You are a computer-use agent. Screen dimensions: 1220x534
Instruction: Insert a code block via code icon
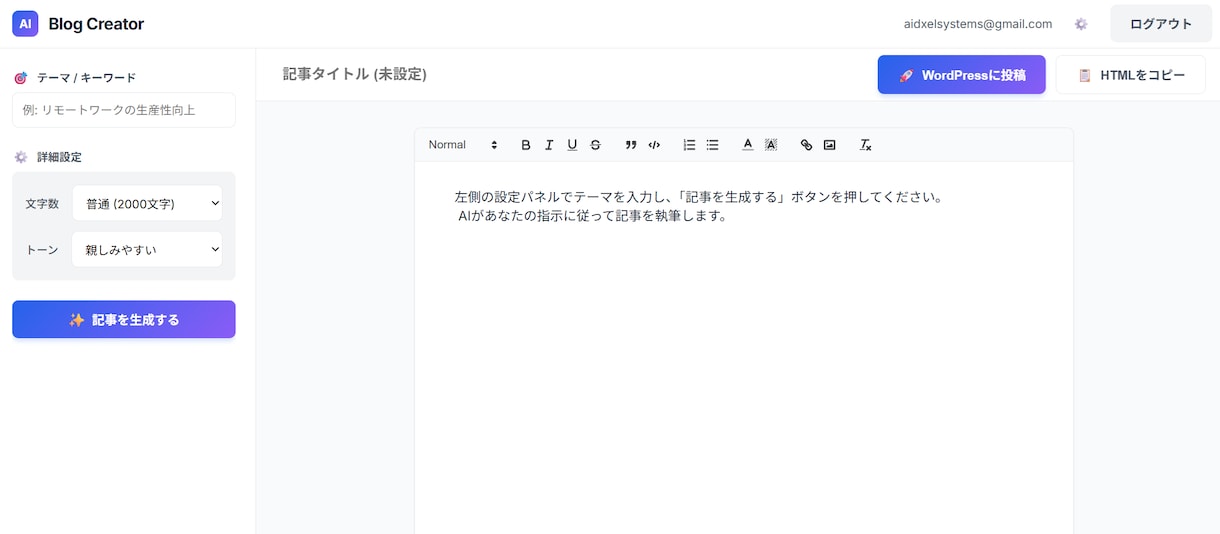[x=654, y=145]
